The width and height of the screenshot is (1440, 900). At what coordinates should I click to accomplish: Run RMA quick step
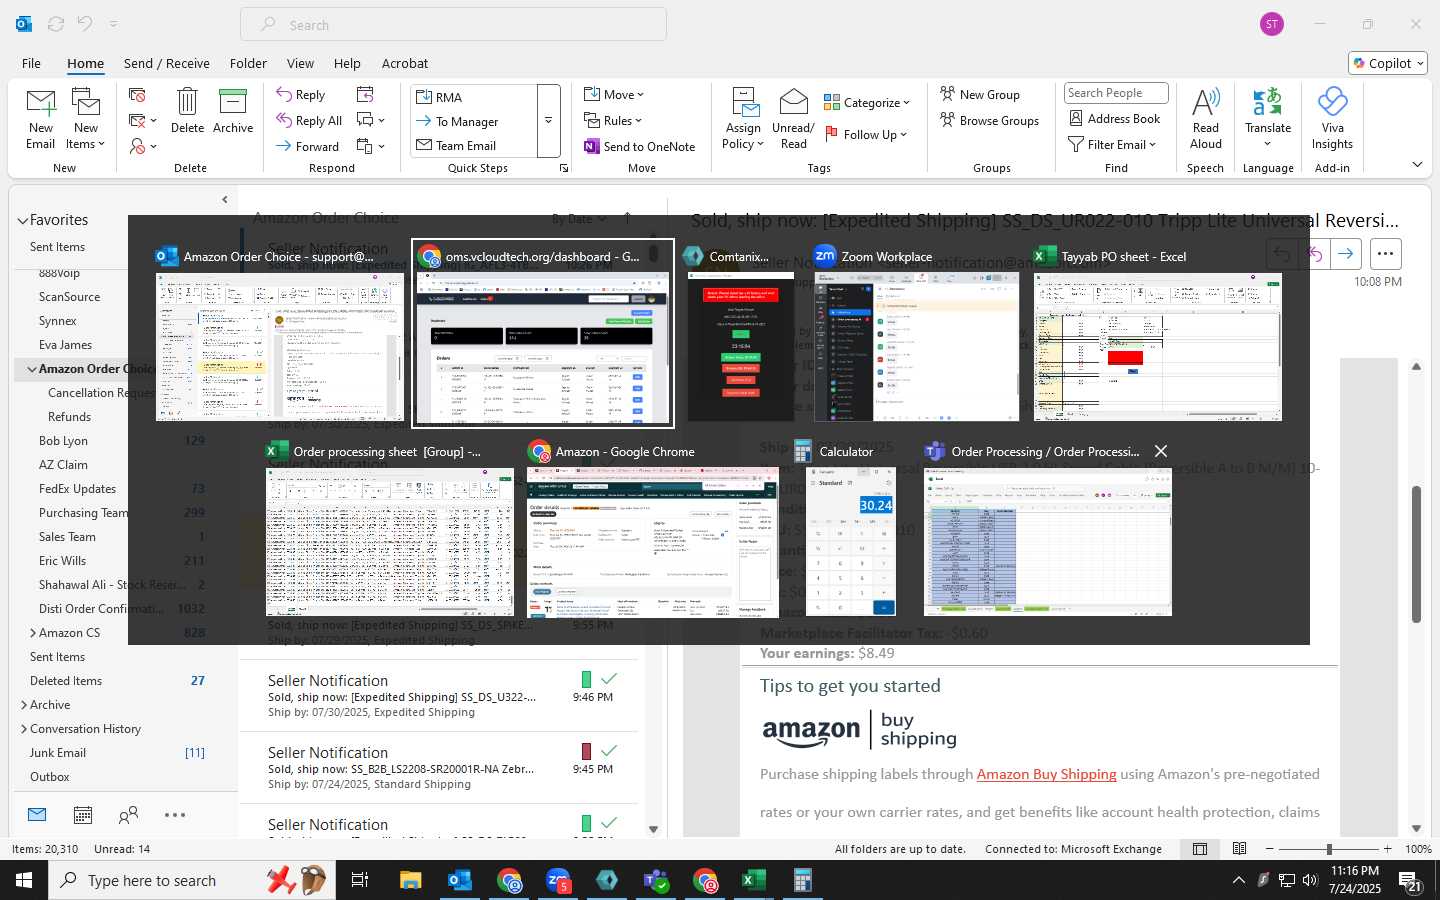click(474, 97)
